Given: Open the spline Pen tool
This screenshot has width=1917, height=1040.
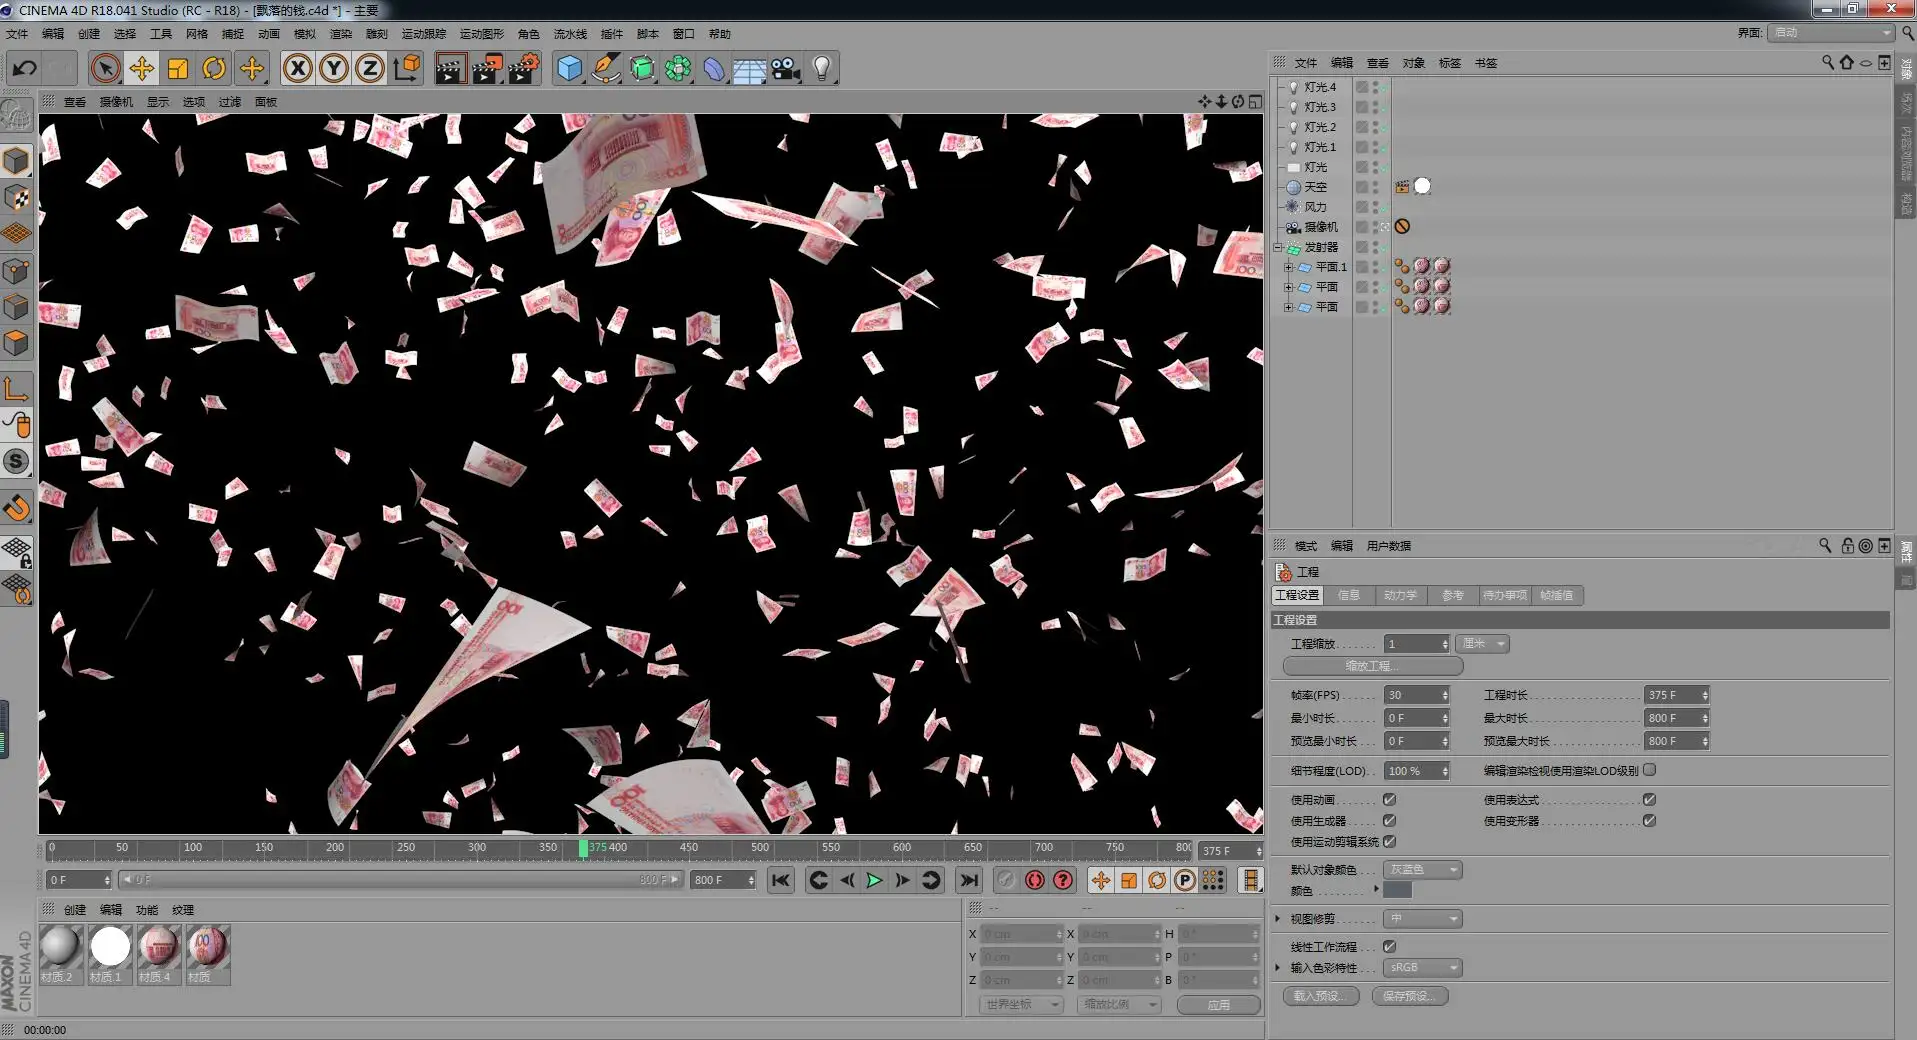Looking at the screenshot, I should [605, 68].
